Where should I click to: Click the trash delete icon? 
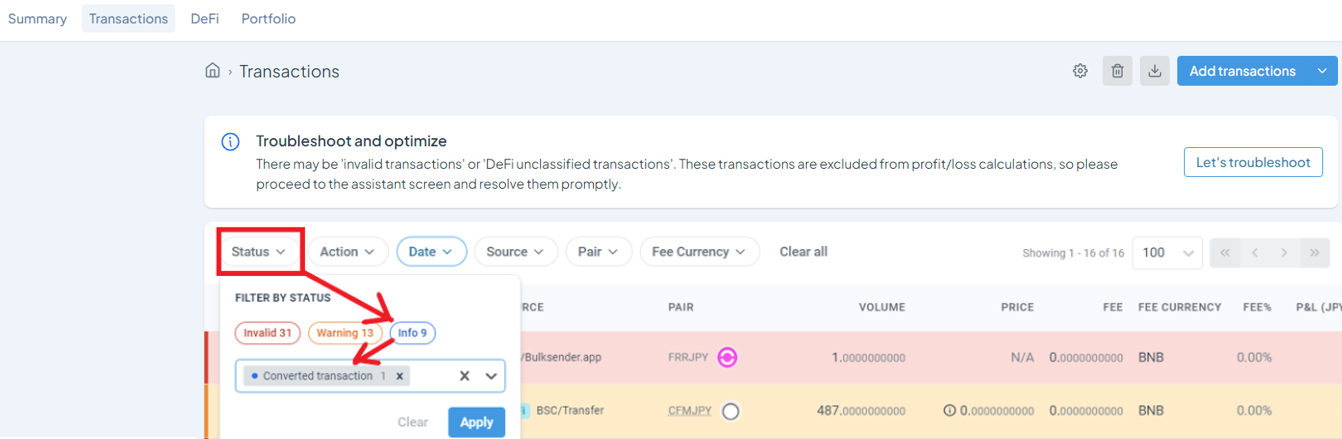click(x=1118, y=71)
